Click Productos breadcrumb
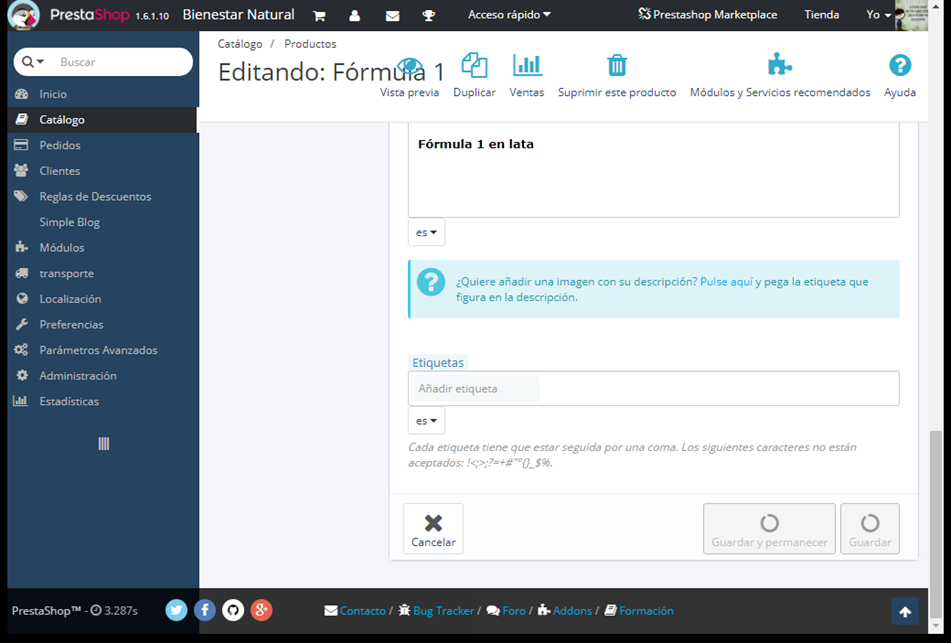The image size is (951, 643). point(310,44)
